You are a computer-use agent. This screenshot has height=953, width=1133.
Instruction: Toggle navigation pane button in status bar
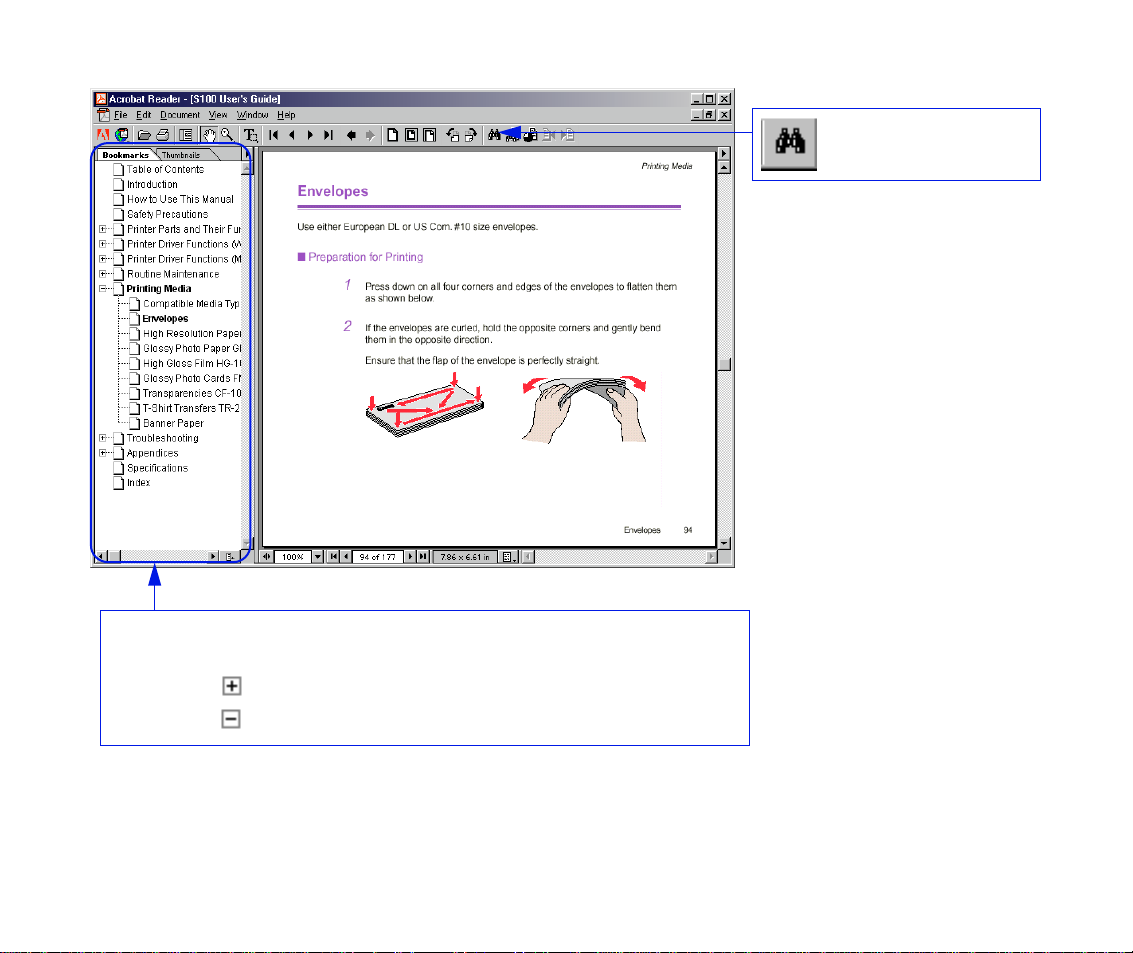[267, 557]
